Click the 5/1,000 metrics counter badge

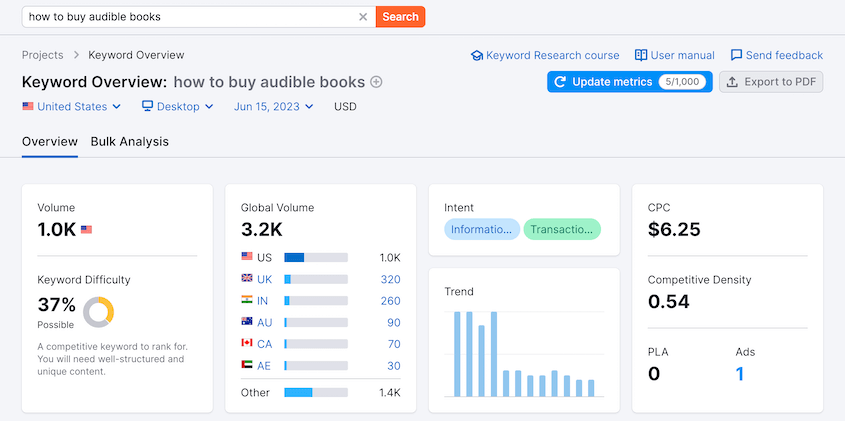tap(682, 82)
